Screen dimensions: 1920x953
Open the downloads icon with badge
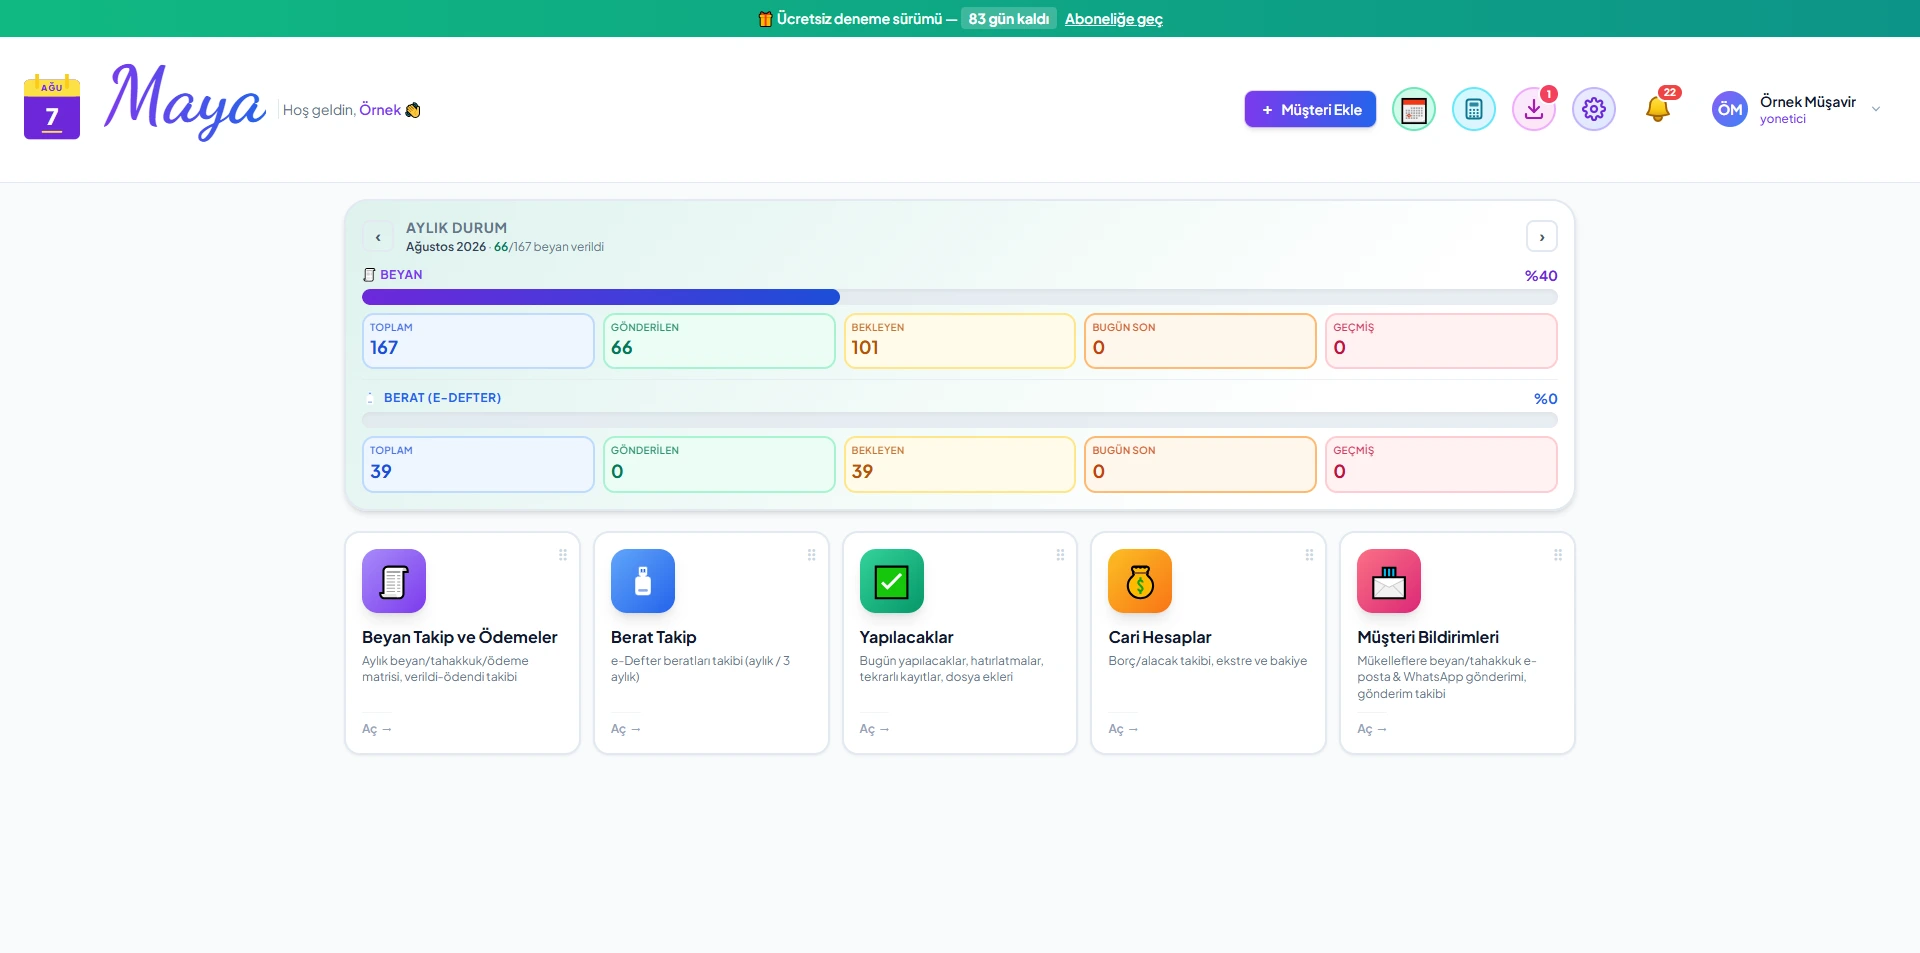1534,109
